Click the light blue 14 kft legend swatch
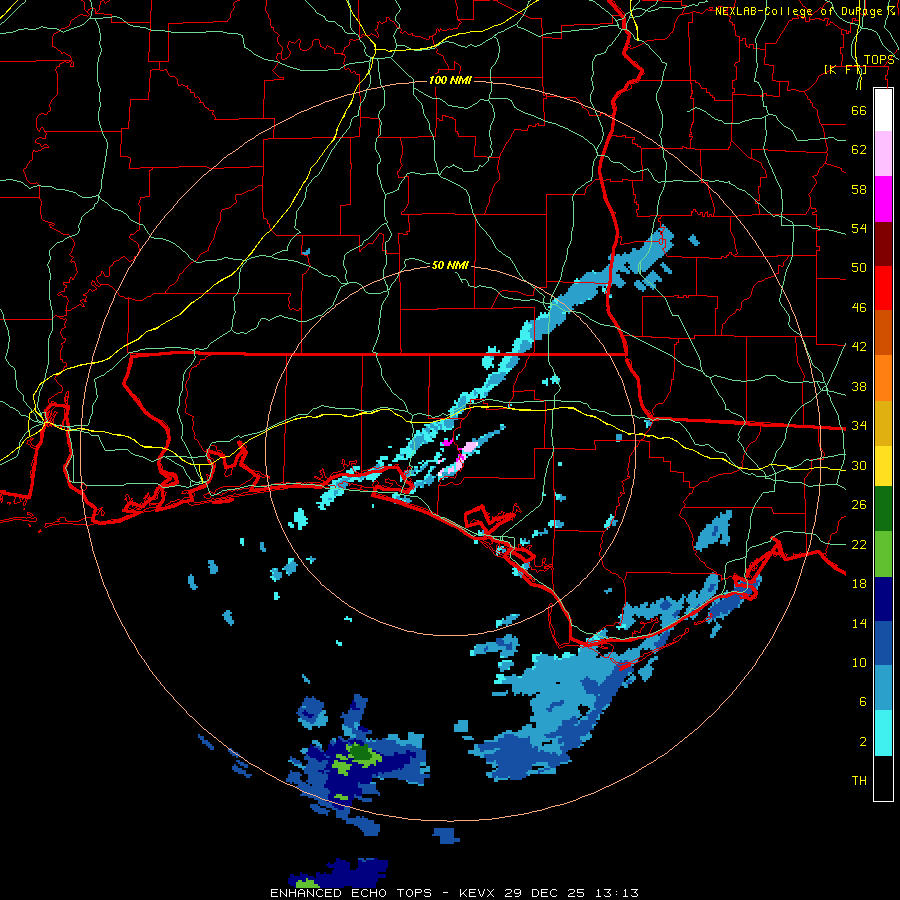 (x=883, y=688)
